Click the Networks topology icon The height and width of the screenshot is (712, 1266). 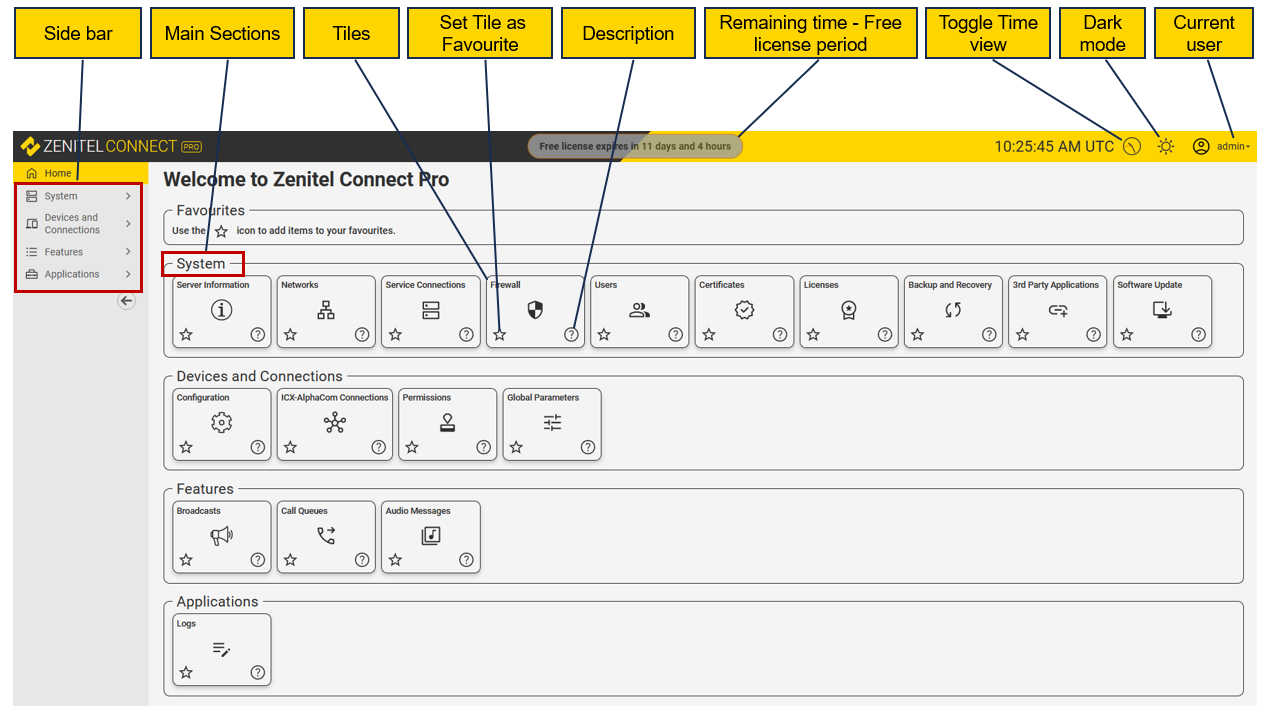click(326, 310)
